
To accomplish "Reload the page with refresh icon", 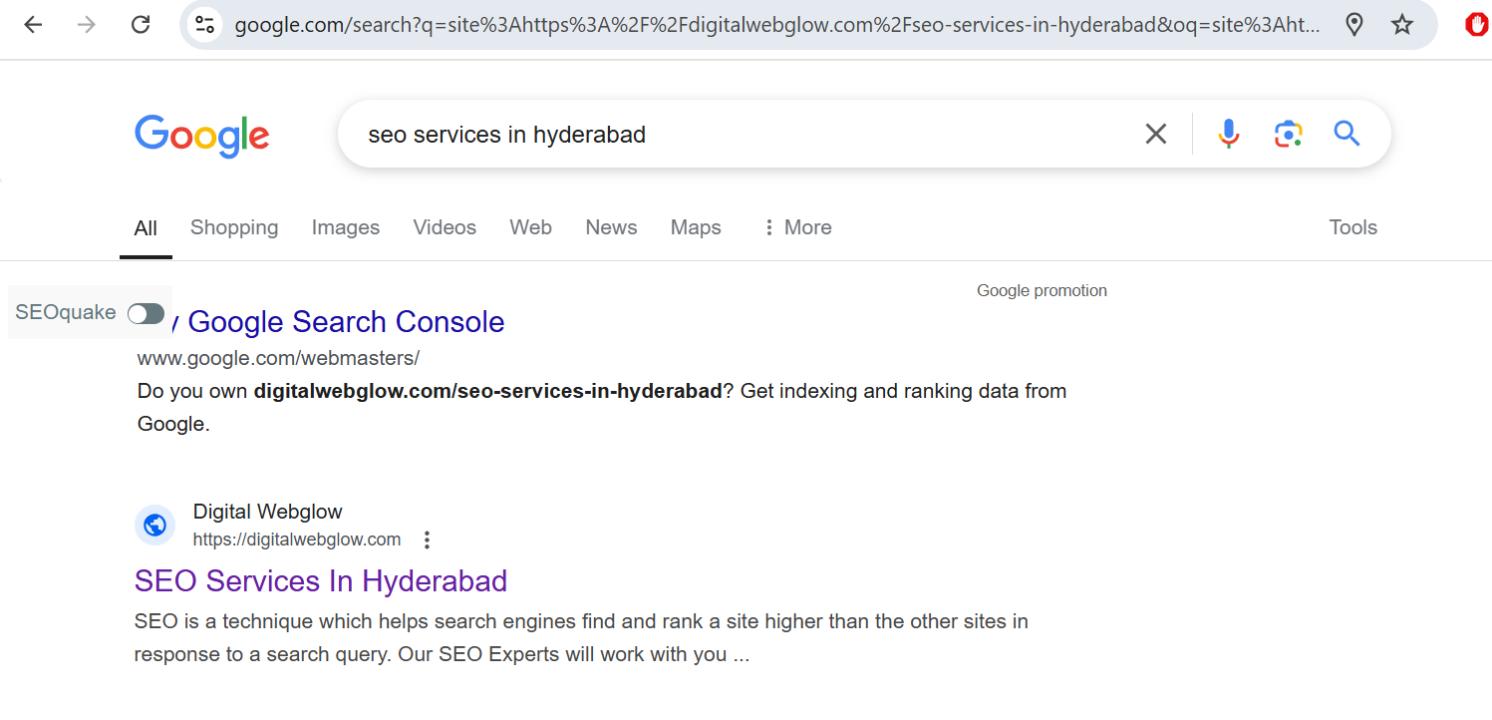I will (140, 25).
